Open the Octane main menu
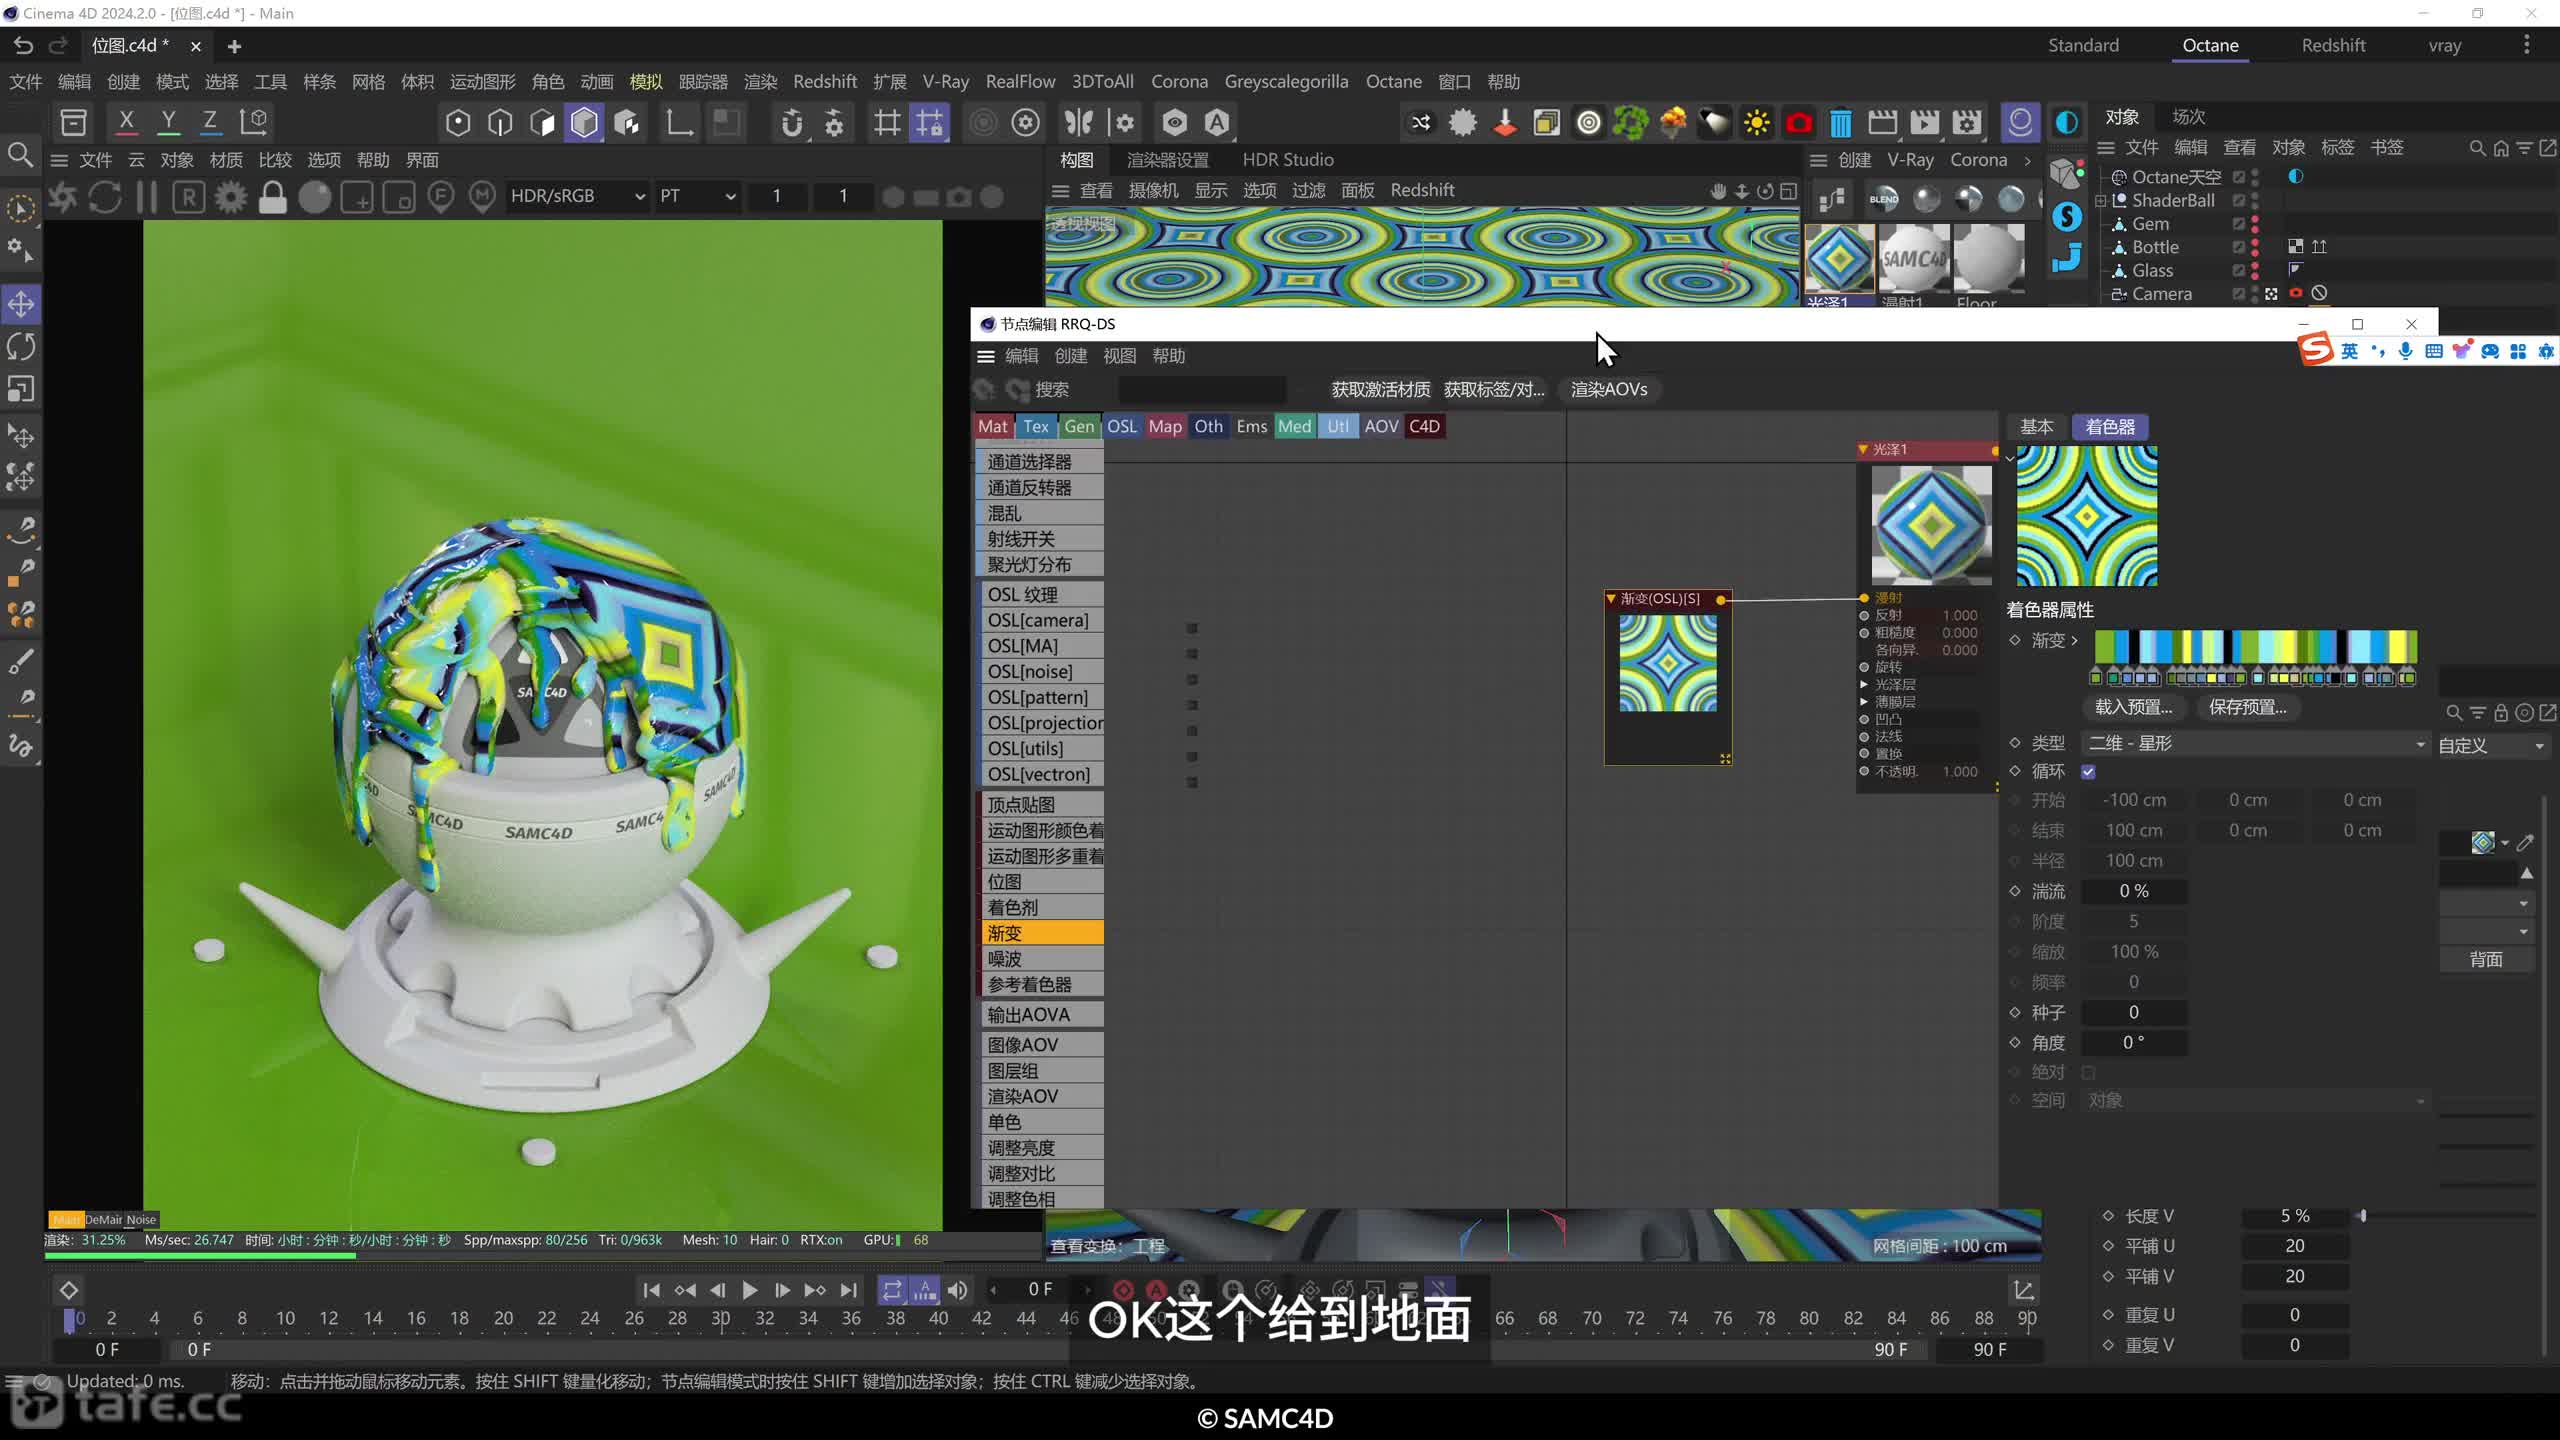 [1393, 81]
